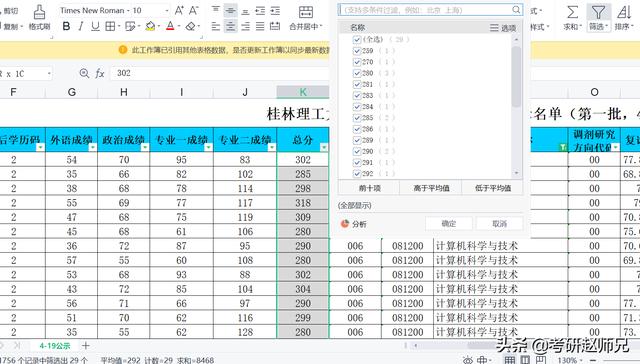Click the 确定 confirm button
640x364 pixels.
pyautogui.click(x=449, y=224)
